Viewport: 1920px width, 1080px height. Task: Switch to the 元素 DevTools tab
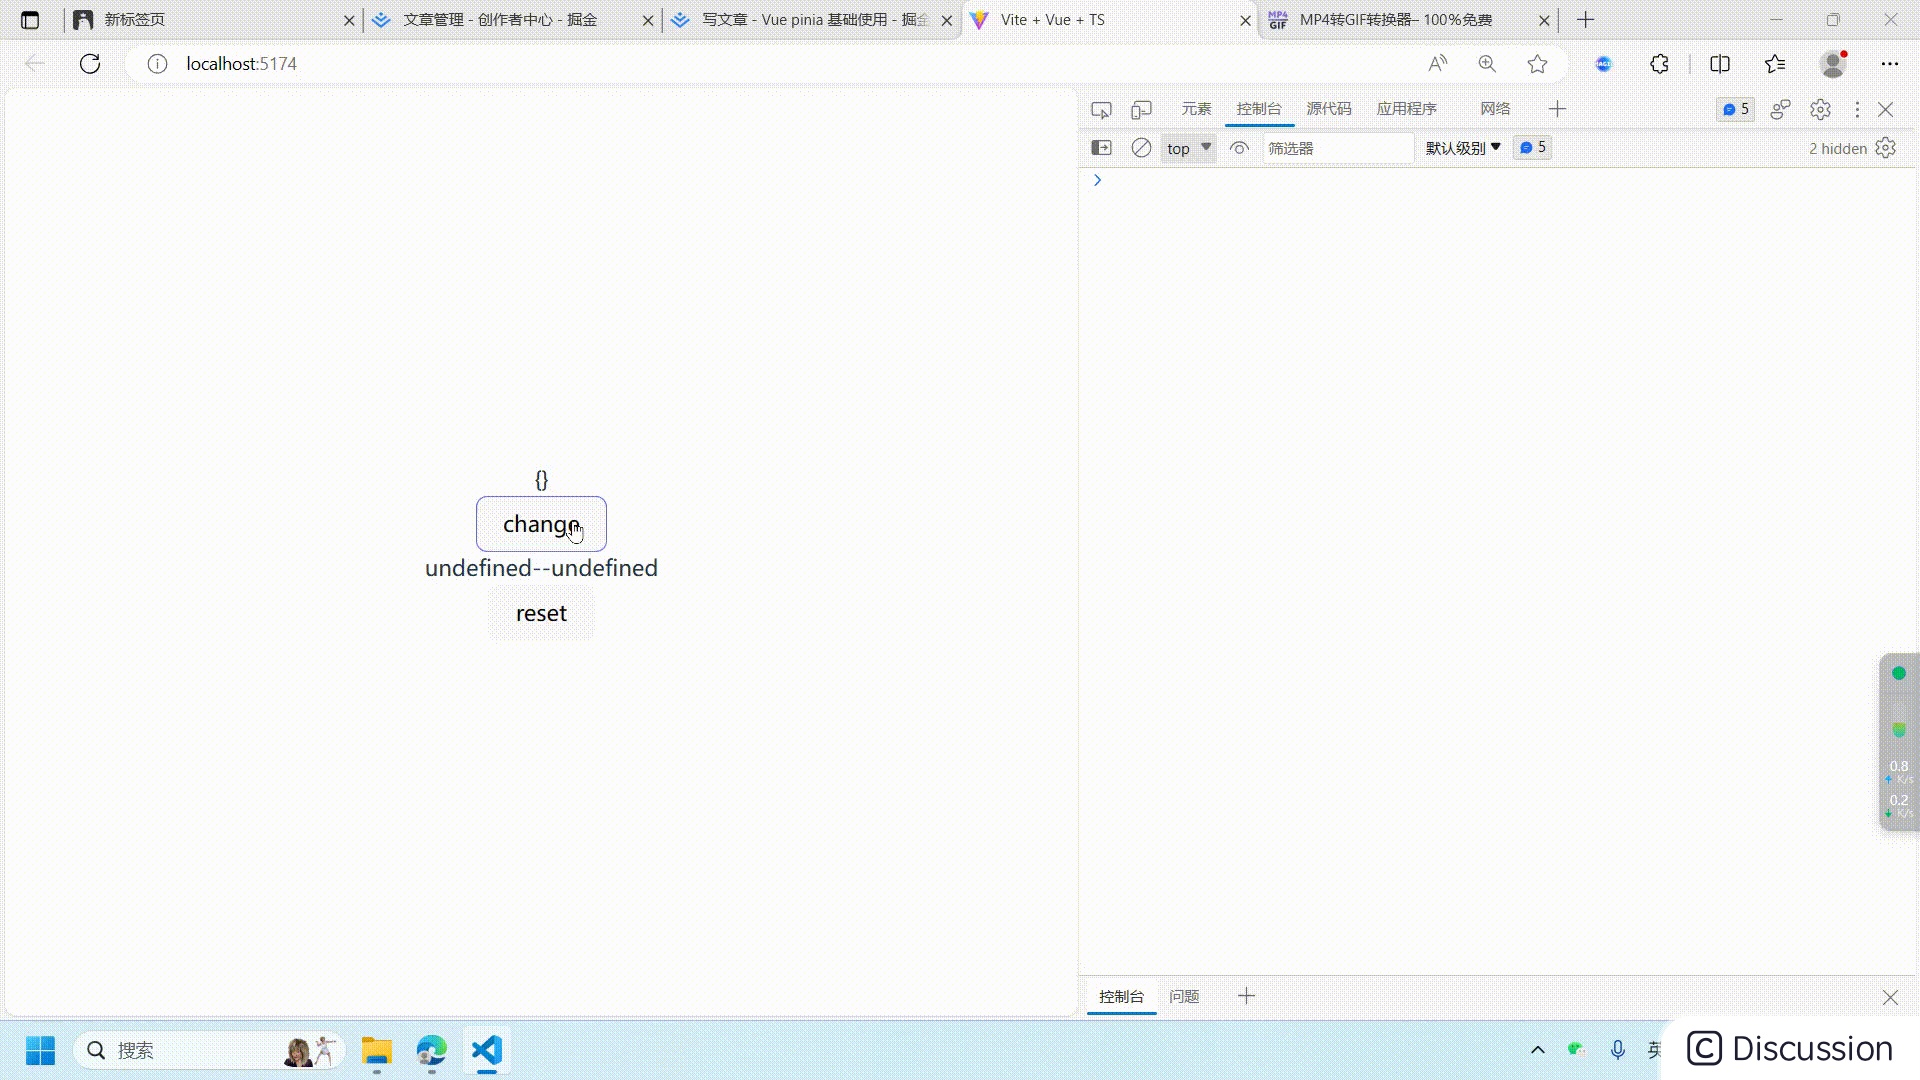pyautogui.click(x=1196, y=109)
